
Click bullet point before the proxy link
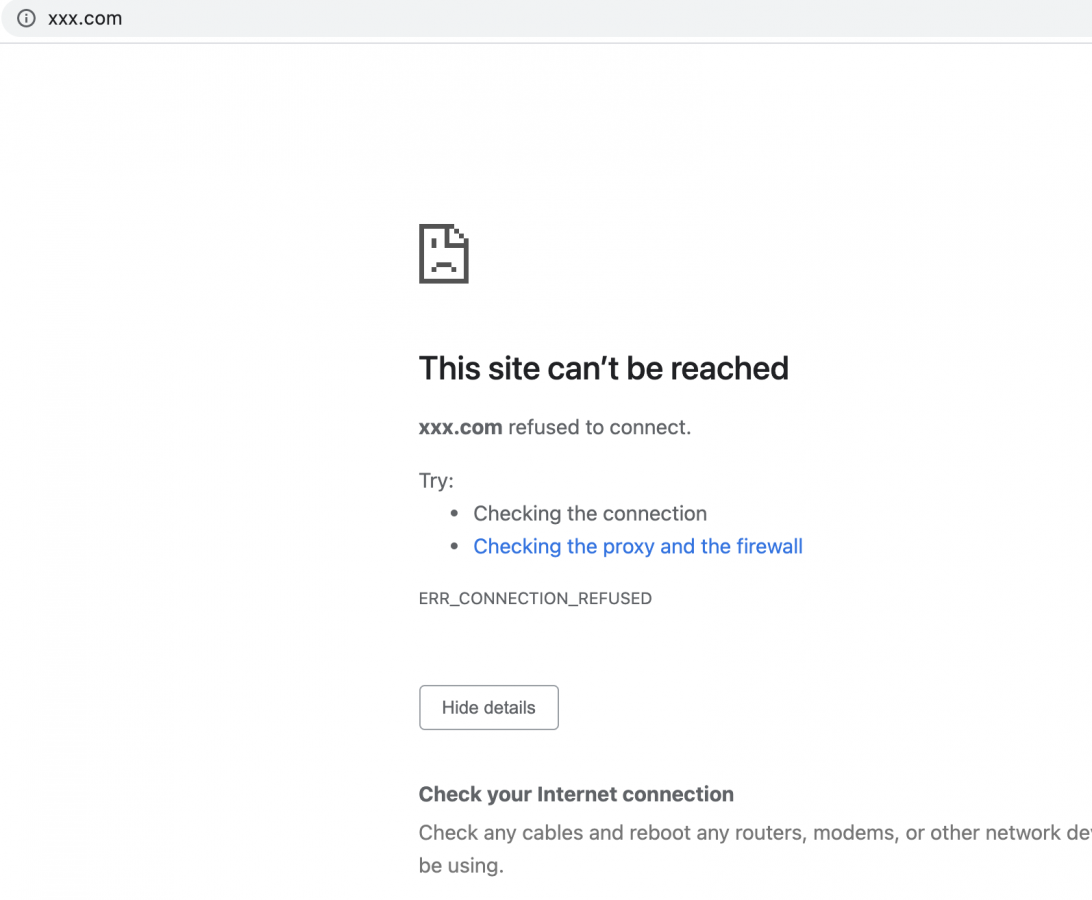[x=454, y=546]
